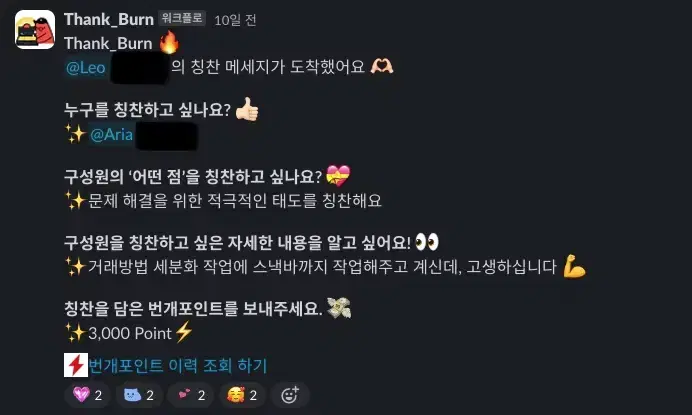Click the eyes emoji
This screenshot has height=415, width=692.
click(x=427, y=242)
